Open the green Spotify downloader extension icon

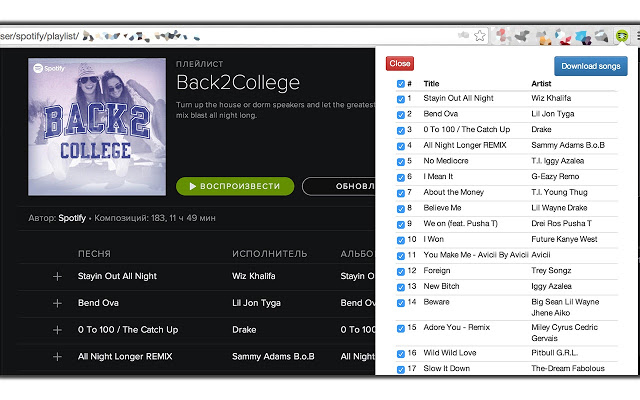point(621,36)
